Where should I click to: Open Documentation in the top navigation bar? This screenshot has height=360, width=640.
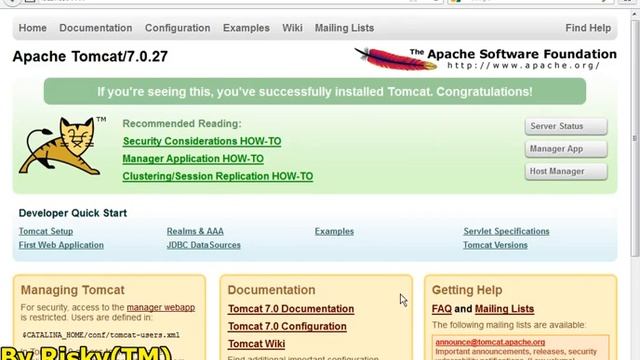point(96,28)
